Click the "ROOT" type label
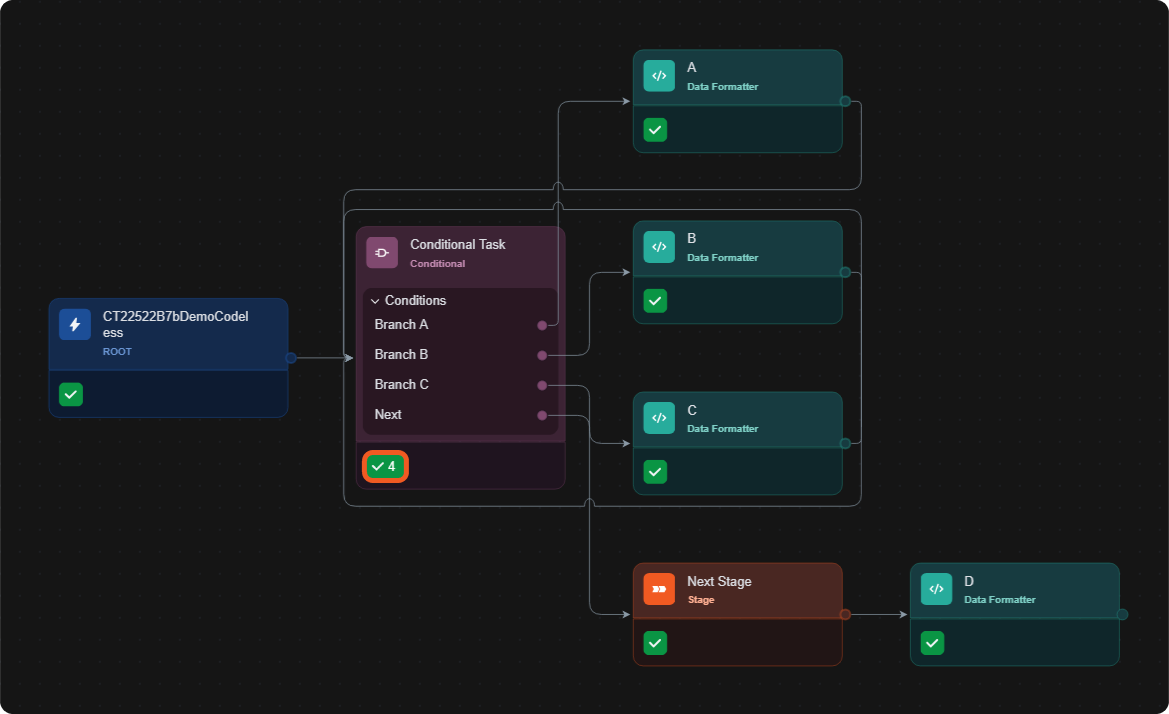 (117, 352)
